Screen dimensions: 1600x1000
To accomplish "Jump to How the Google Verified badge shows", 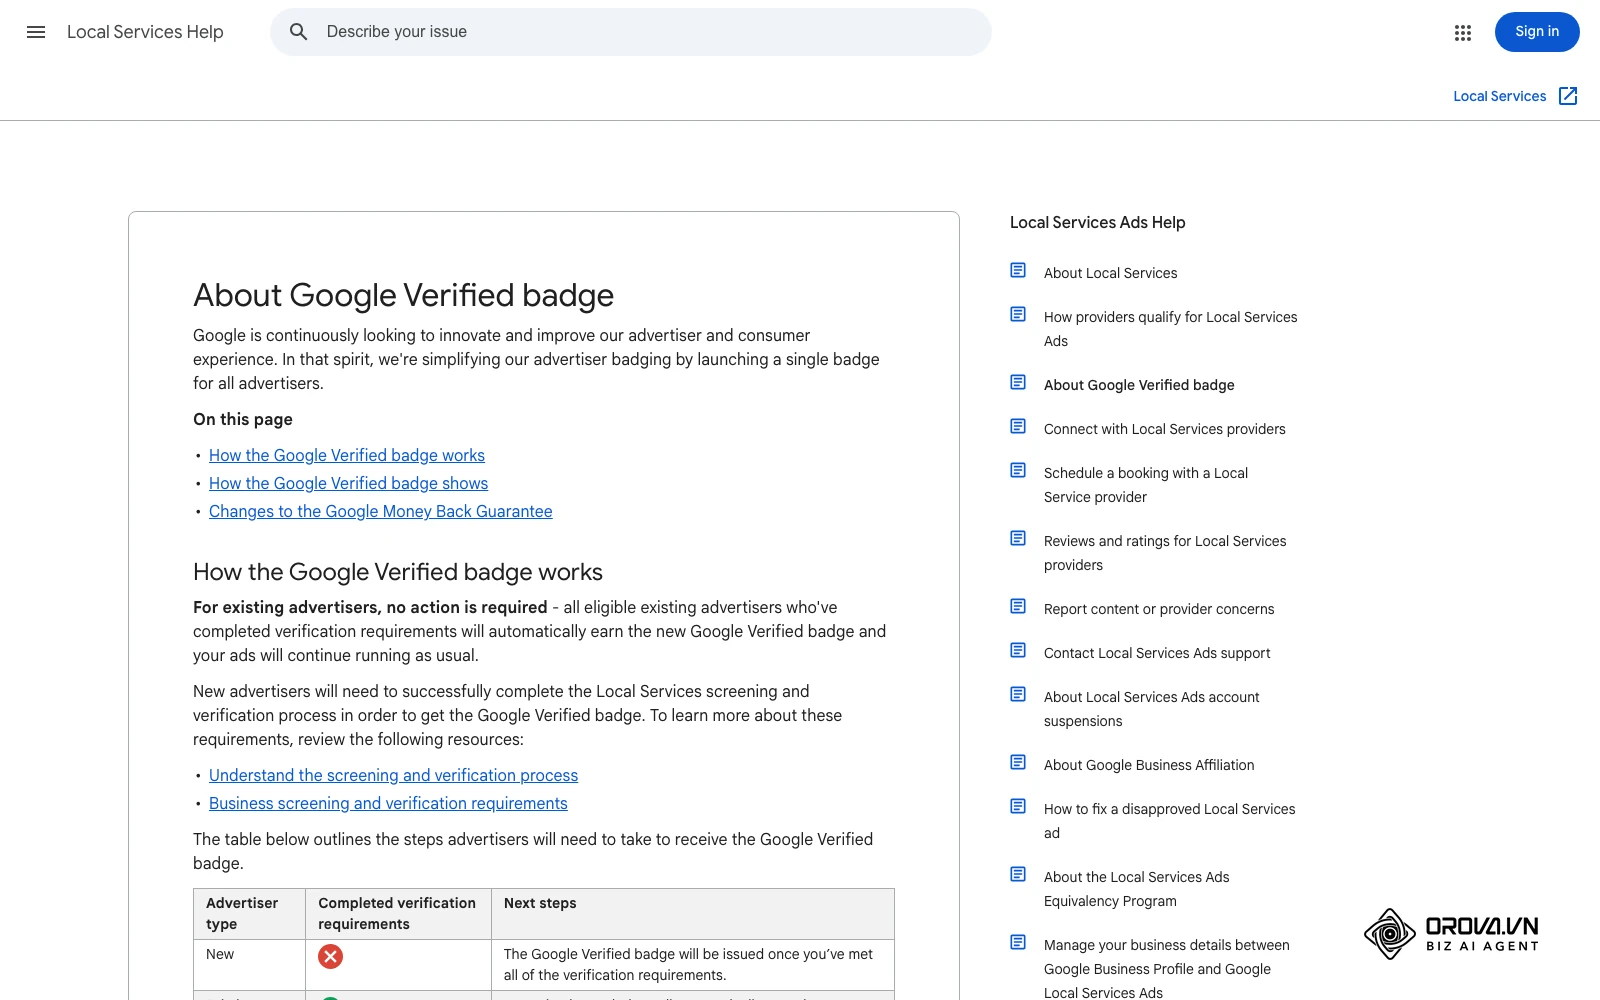I will coord(348,483).
